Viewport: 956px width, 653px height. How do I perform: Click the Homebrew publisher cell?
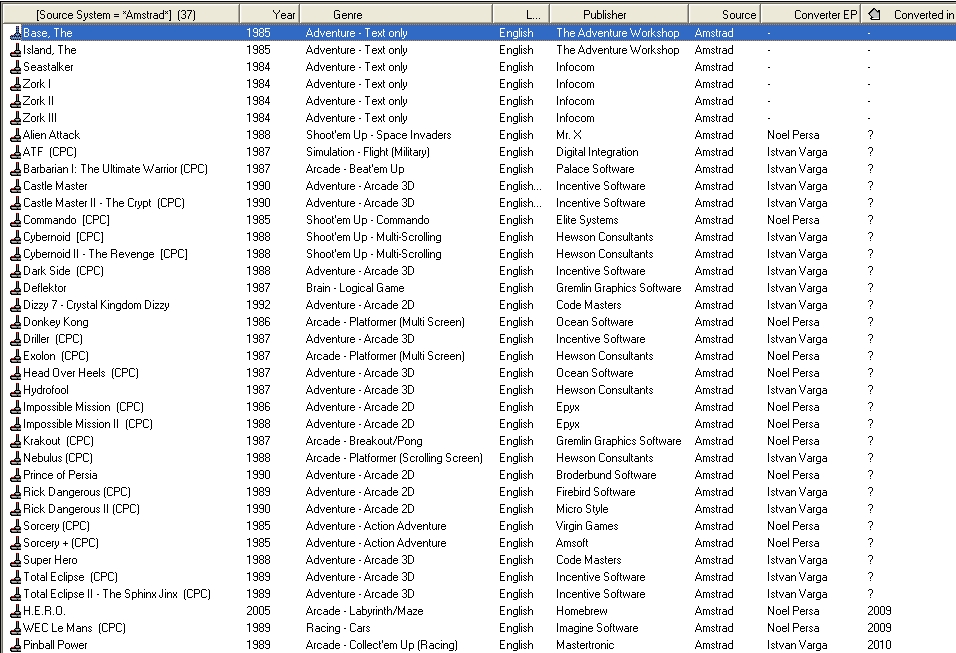(582, 611)
